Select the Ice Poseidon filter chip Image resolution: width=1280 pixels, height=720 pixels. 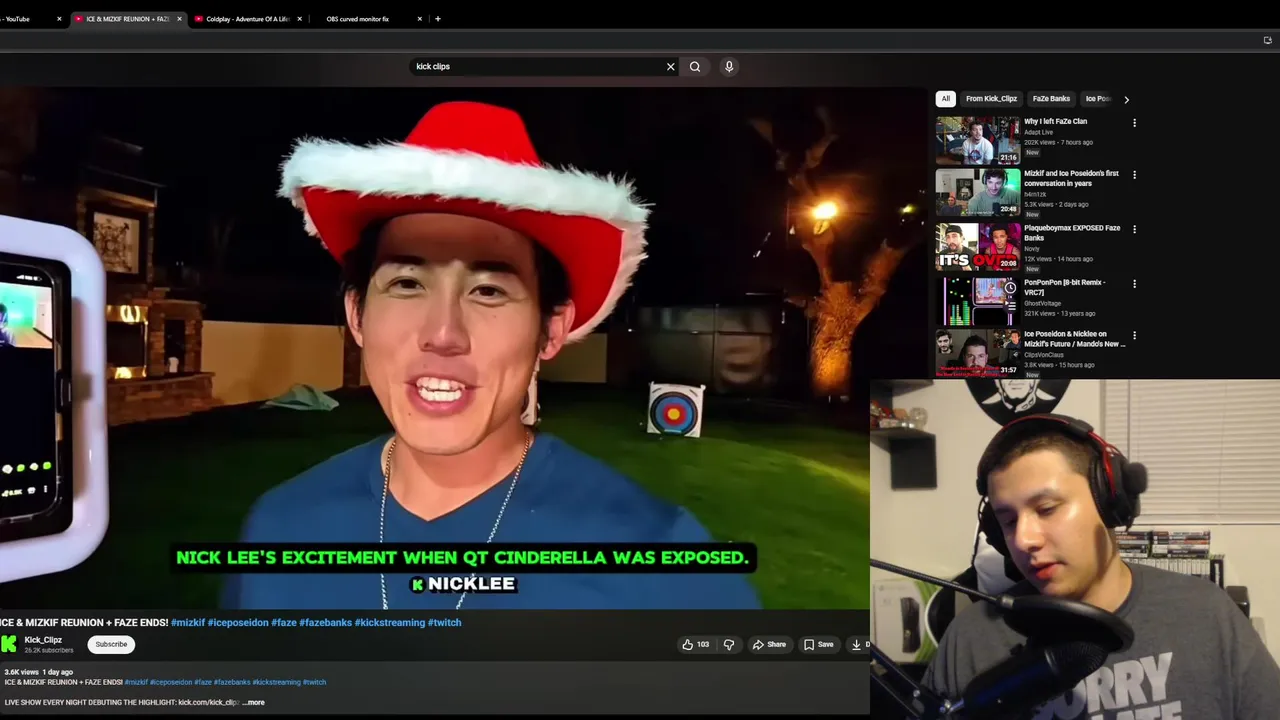point(1098,99)
